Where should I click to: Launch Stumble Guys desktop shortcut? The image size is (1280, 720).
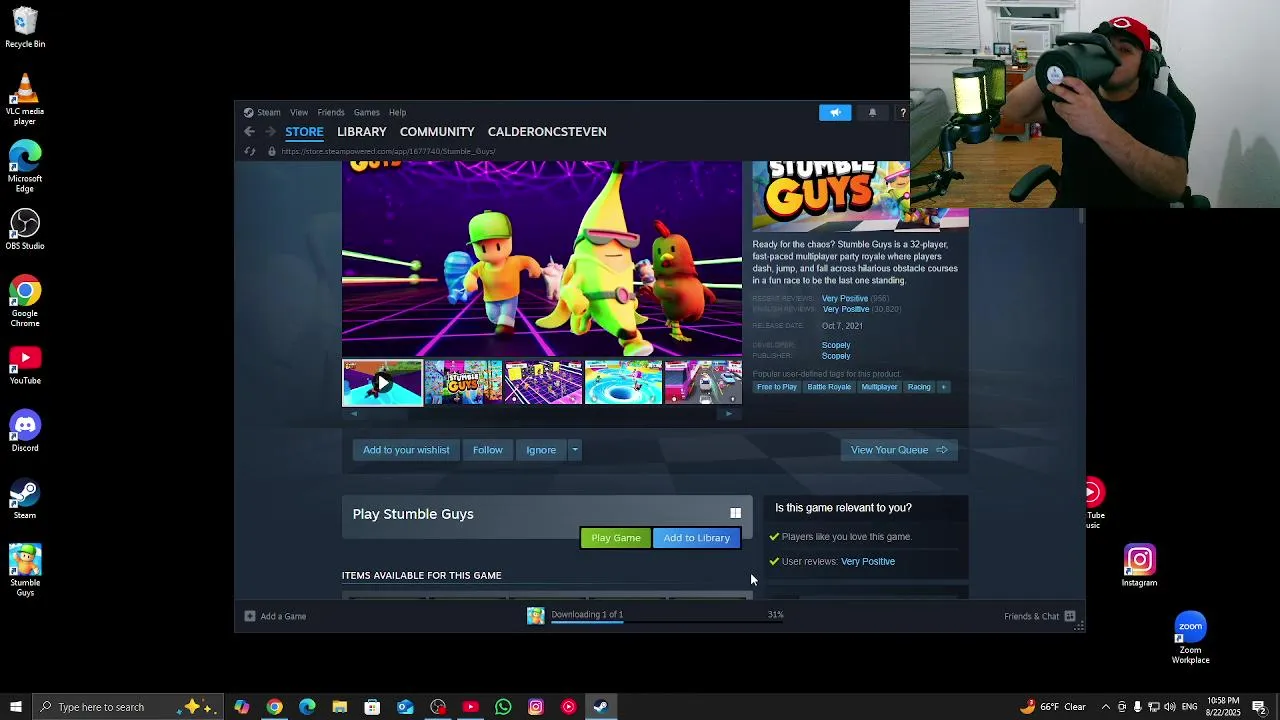pyautogui.click(x=25, y=570)
